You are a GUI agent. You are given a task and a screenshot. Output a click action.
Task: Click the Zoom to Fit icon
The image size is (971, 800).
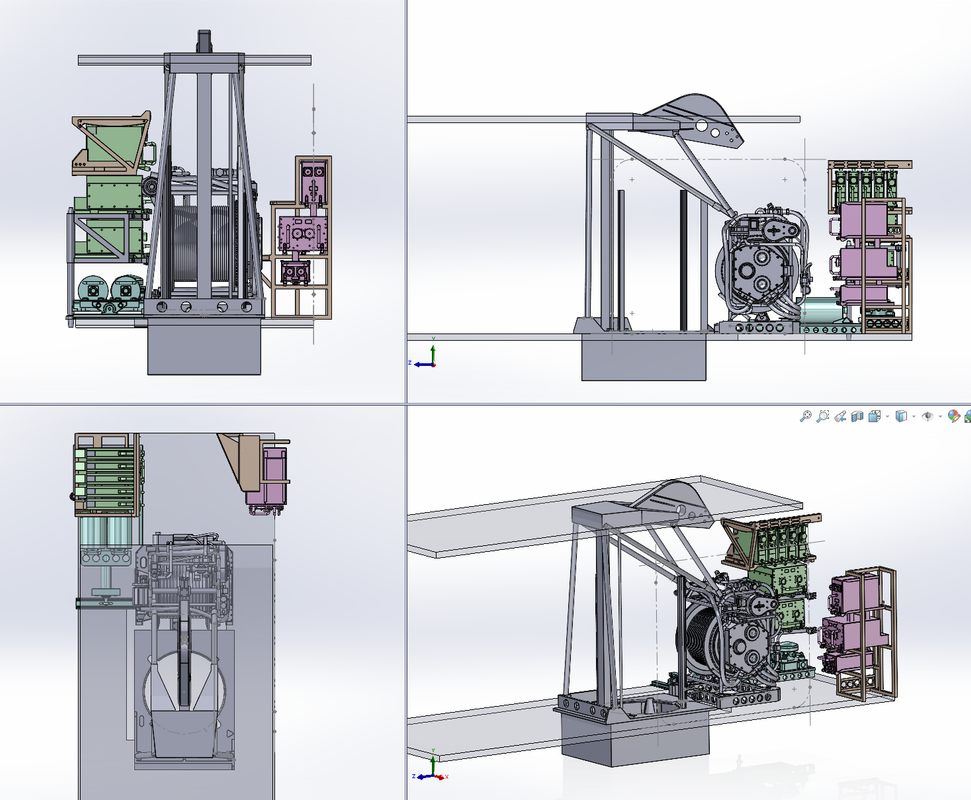tap(805, 416)
